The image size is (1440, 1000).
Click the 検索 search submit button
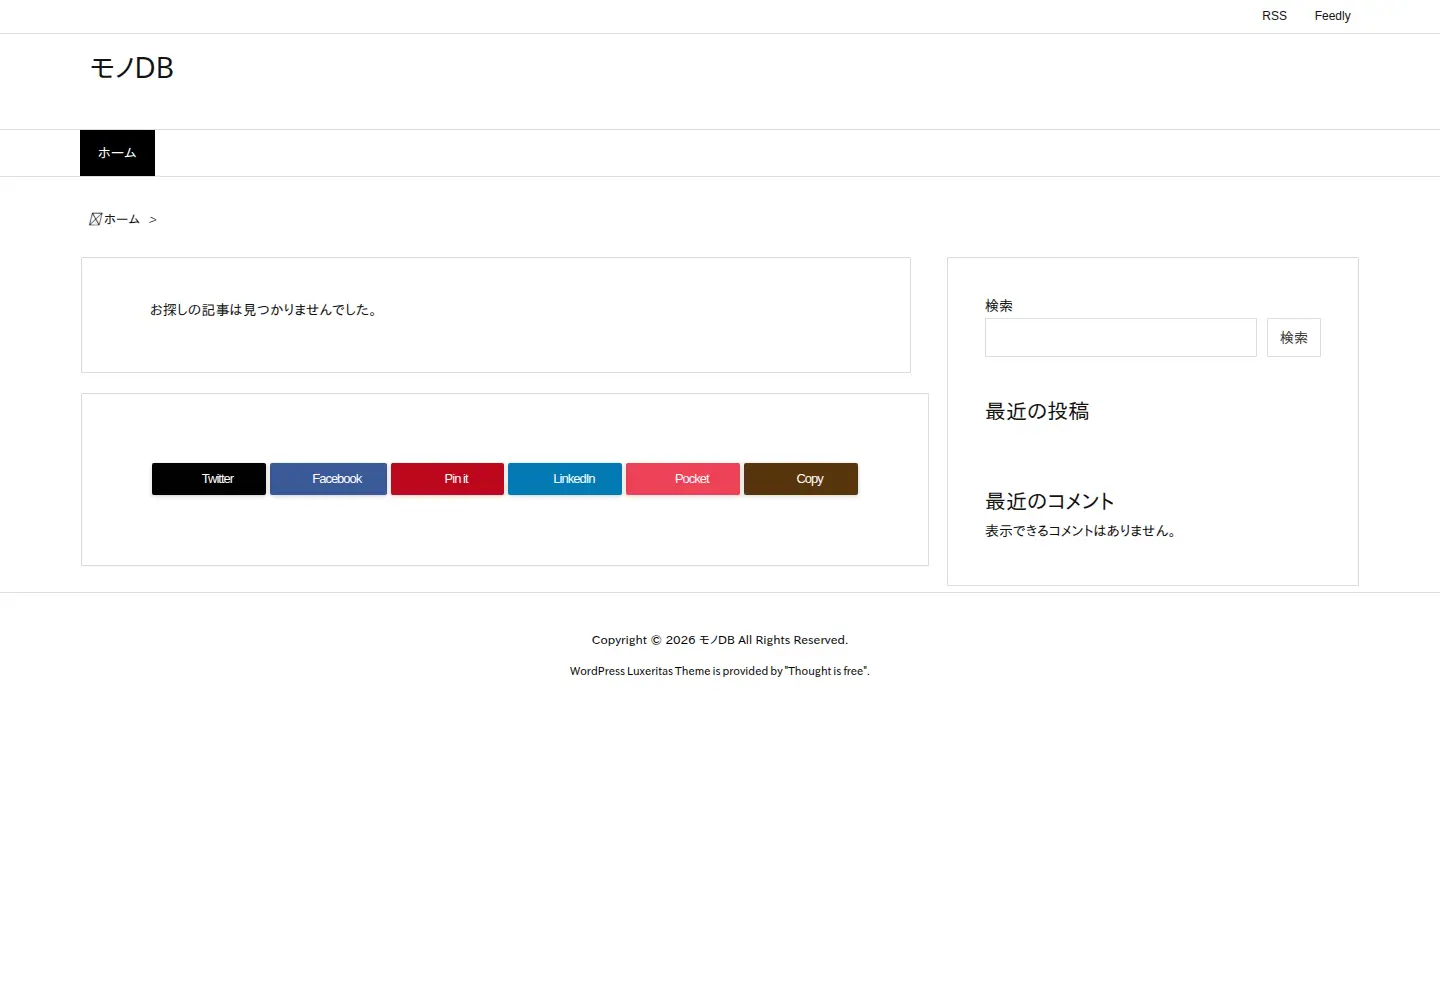1294,338
